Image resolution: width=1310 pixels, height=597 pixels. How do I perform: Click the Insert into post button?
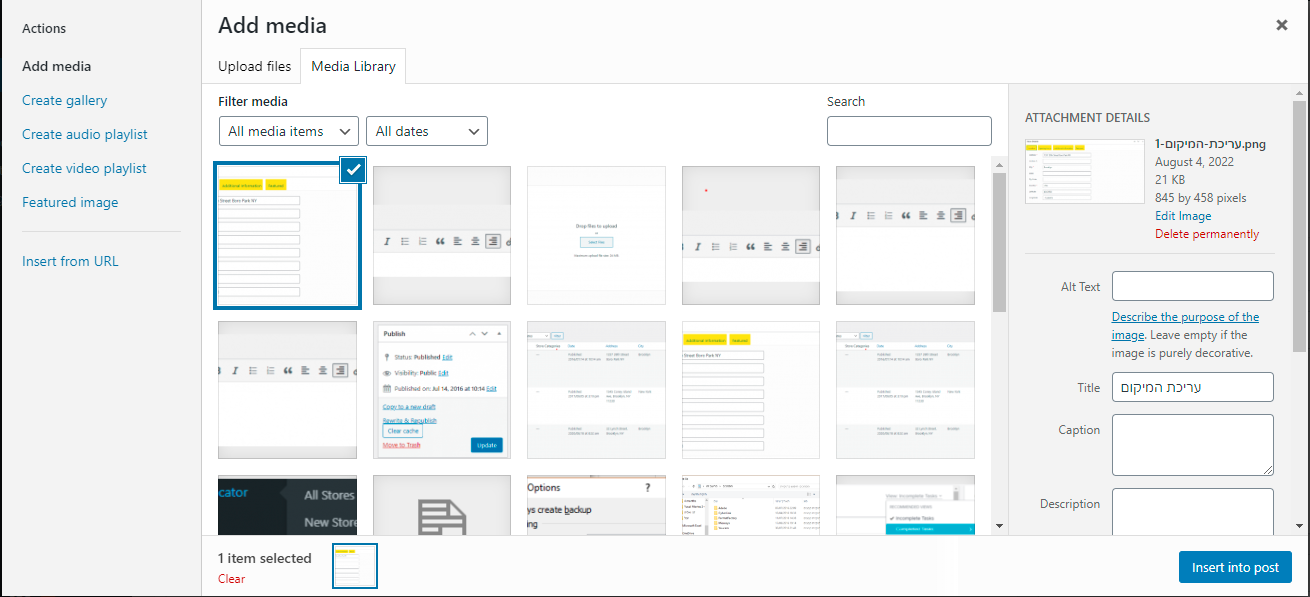(1235, 567)
